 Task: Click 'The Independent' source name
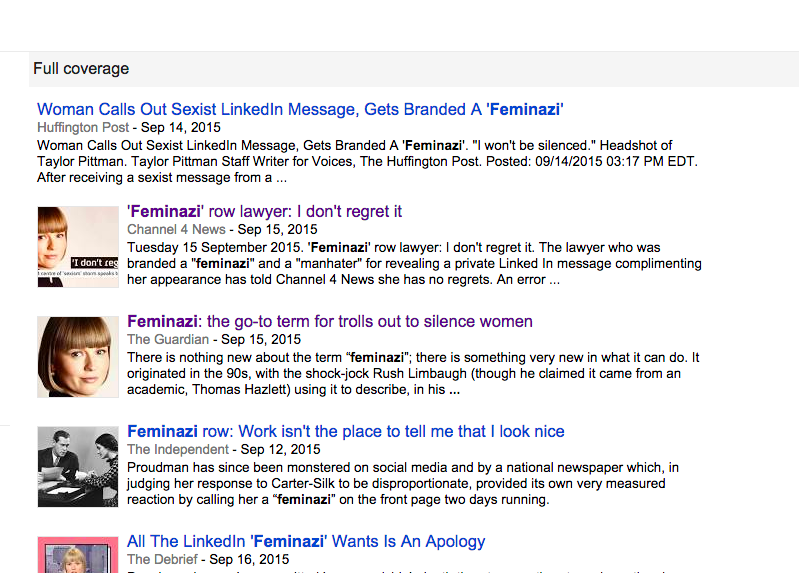[x=179, y=450]
